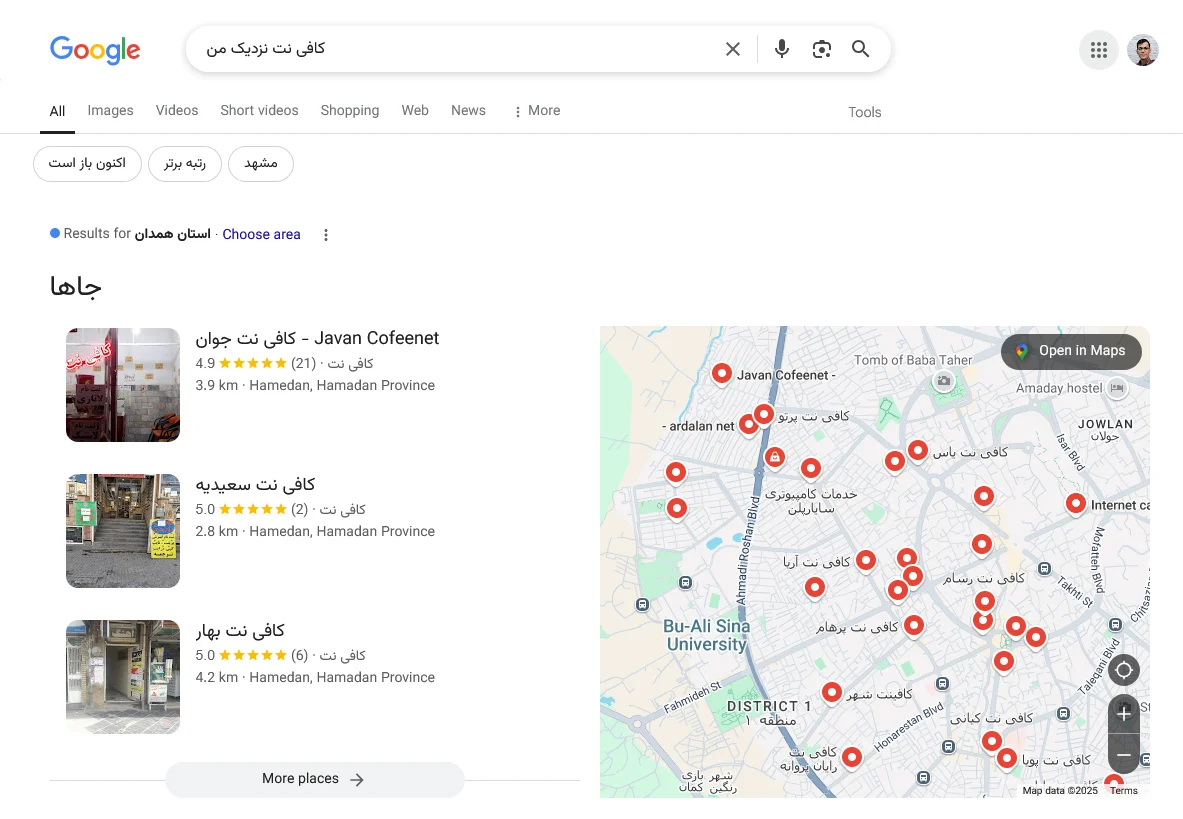Screen dimensions: 1183x819
Task: Click the magnifying glass search icon
Action: [x=860, y=49]
